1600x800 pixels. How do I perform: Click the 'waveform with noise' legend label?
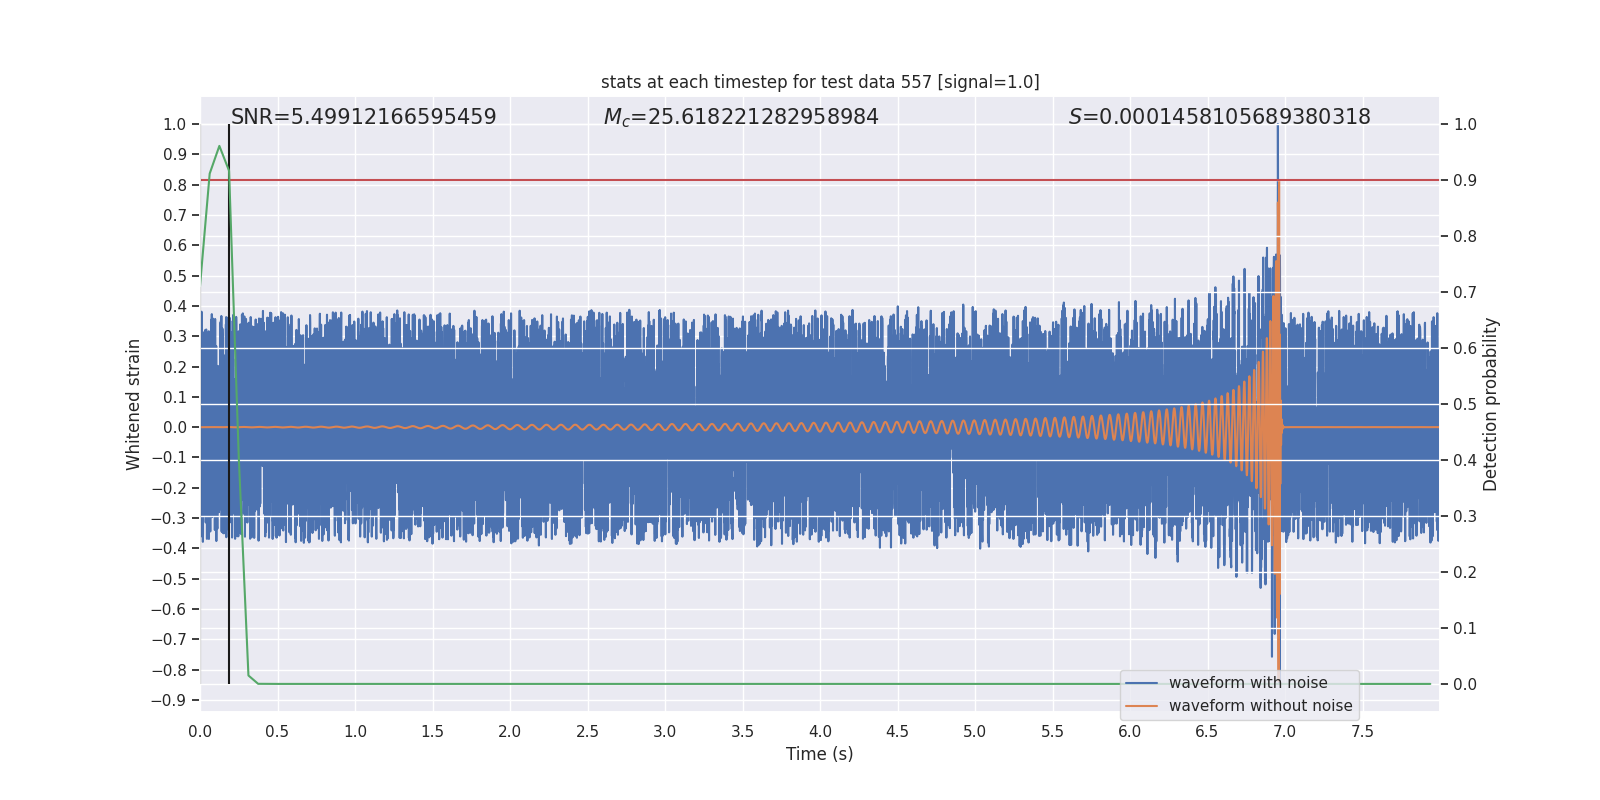[x=1248, y=683]
